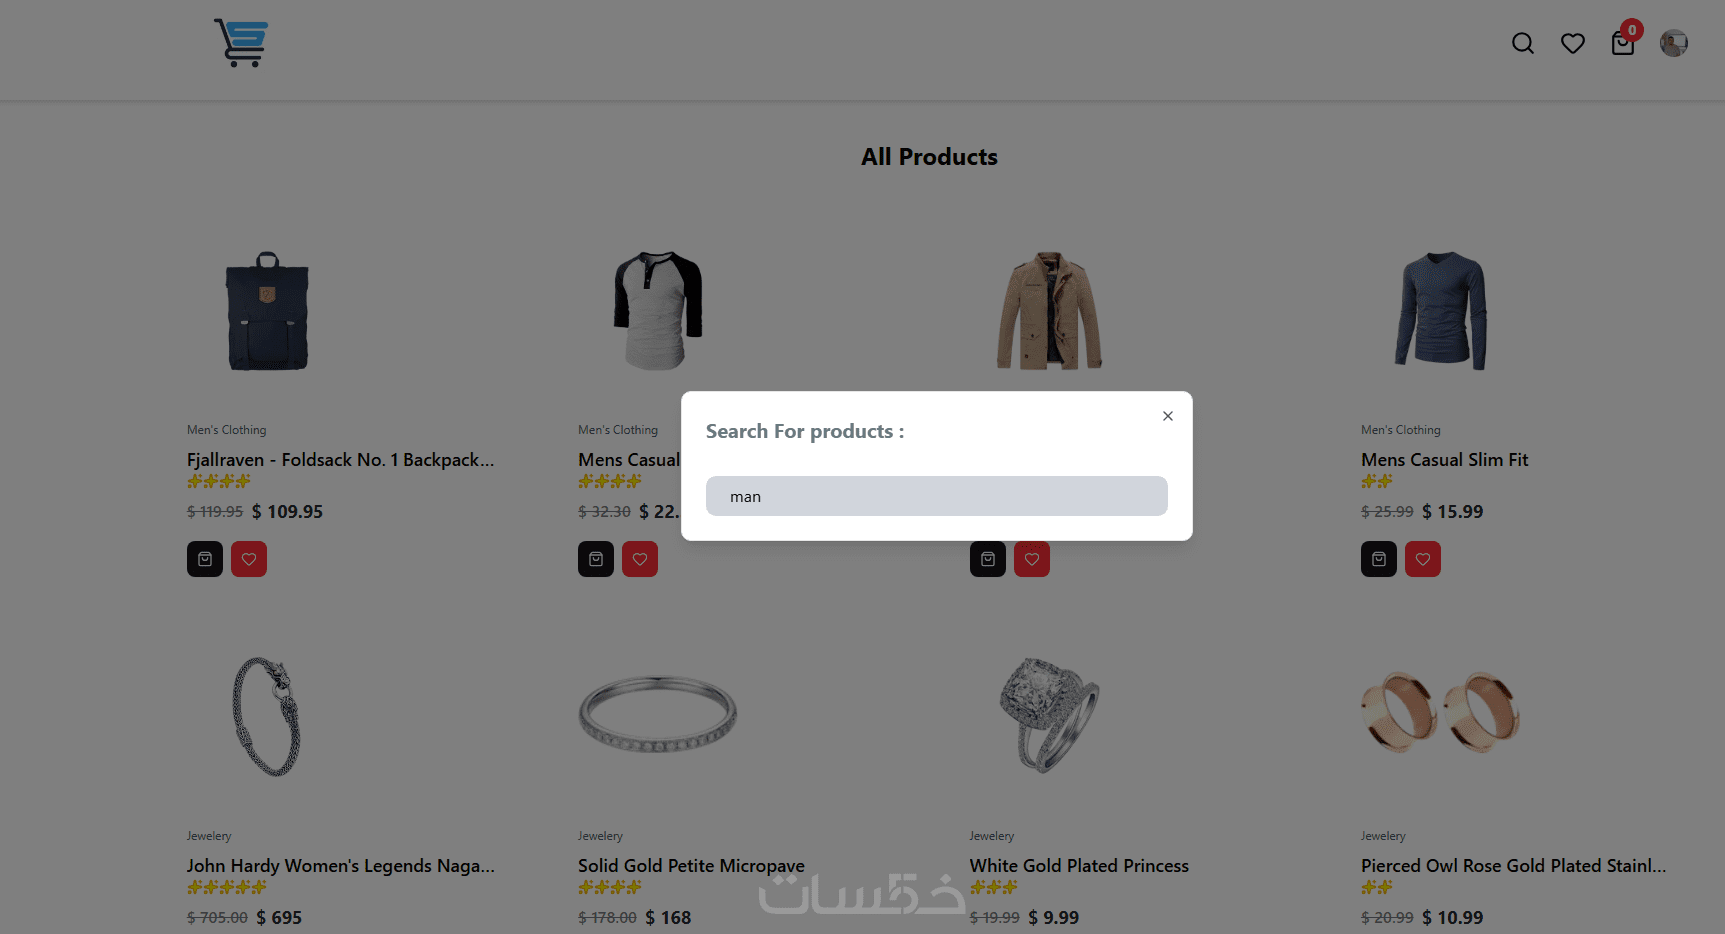Click the search products input field
1725x934 pixels.
[x=936, y=496]
